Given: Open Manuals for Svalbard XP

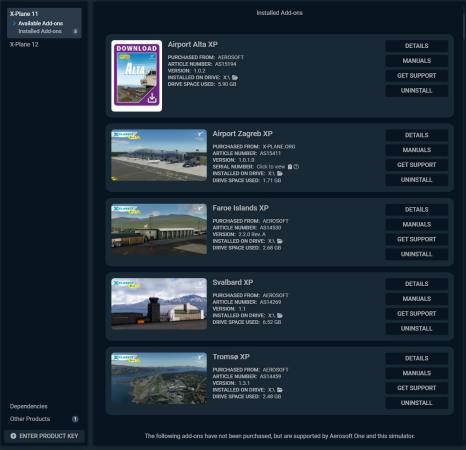Looking at the screenshot, I should (417, 299).
